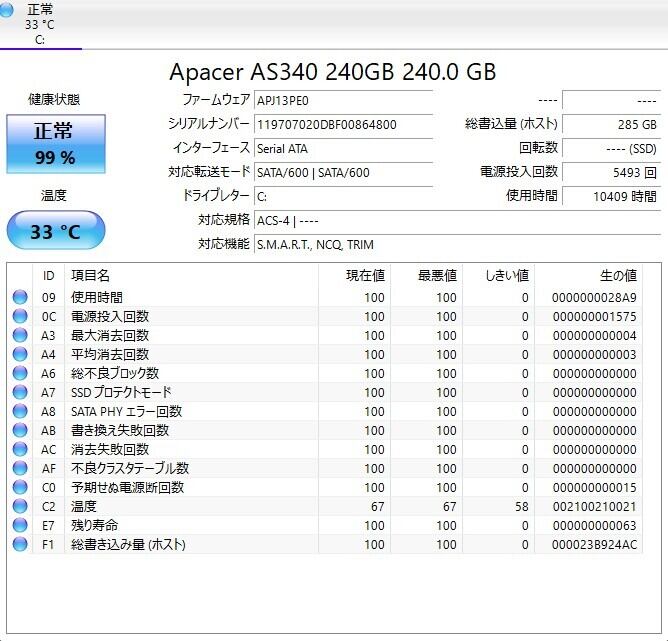This screenshot has height=641, width=668.
Task: Click raw value 000000000063
Action: coord(594,525)
